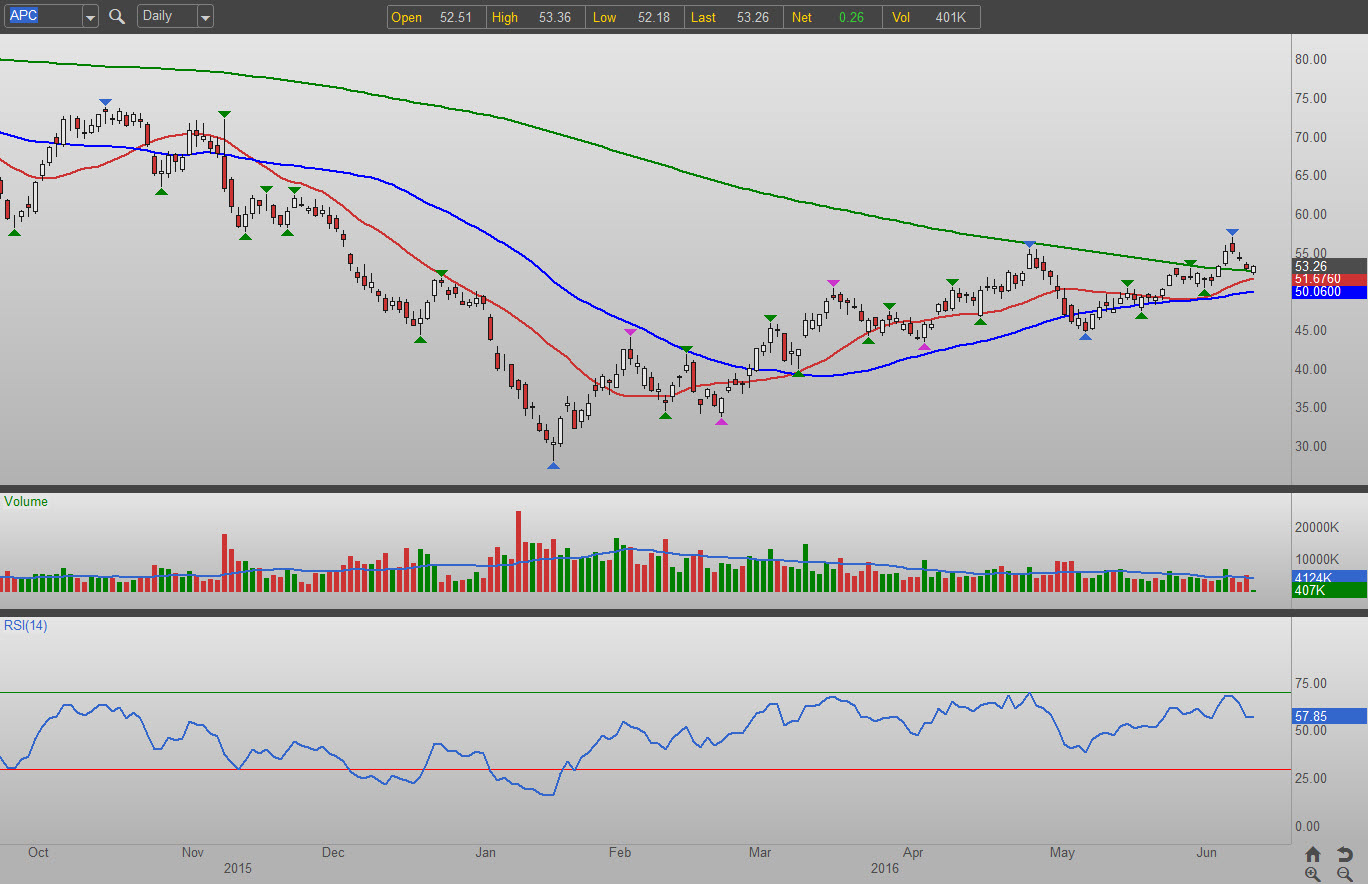
Task: Click the Volume panel label
Action: [26, 502]
